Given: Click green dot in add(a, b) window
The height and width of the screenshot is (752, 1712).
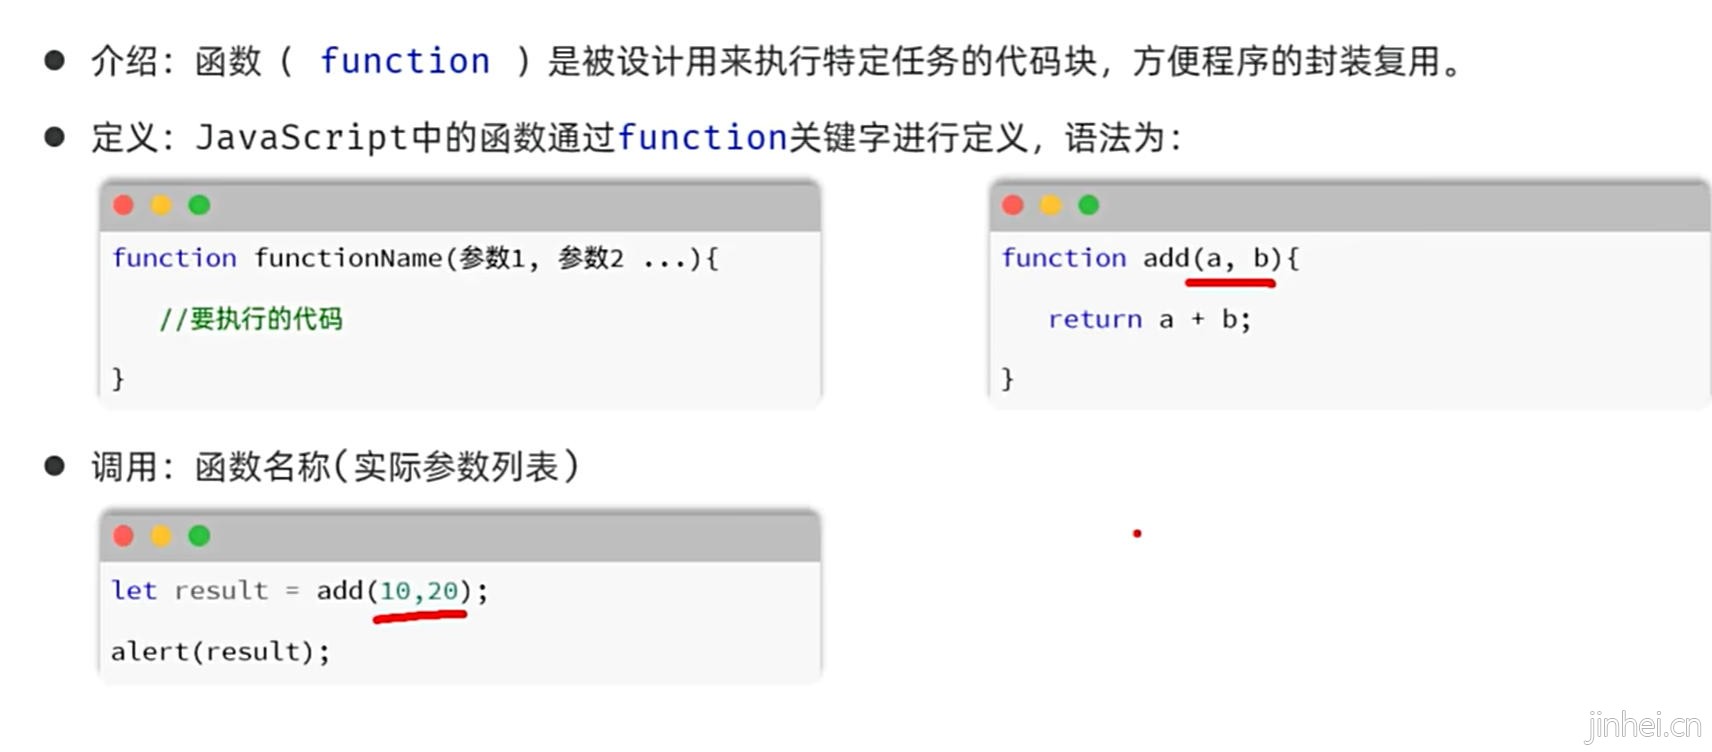Looking at the screenshot, I should click(x=1088, y=205).
